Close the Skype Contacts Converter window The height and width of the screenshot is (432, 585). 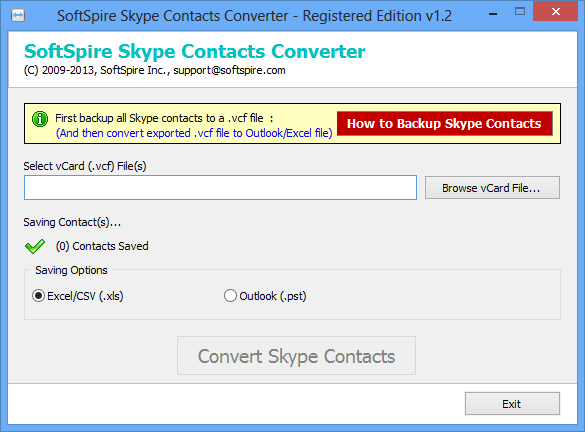[x=556, y=12]
